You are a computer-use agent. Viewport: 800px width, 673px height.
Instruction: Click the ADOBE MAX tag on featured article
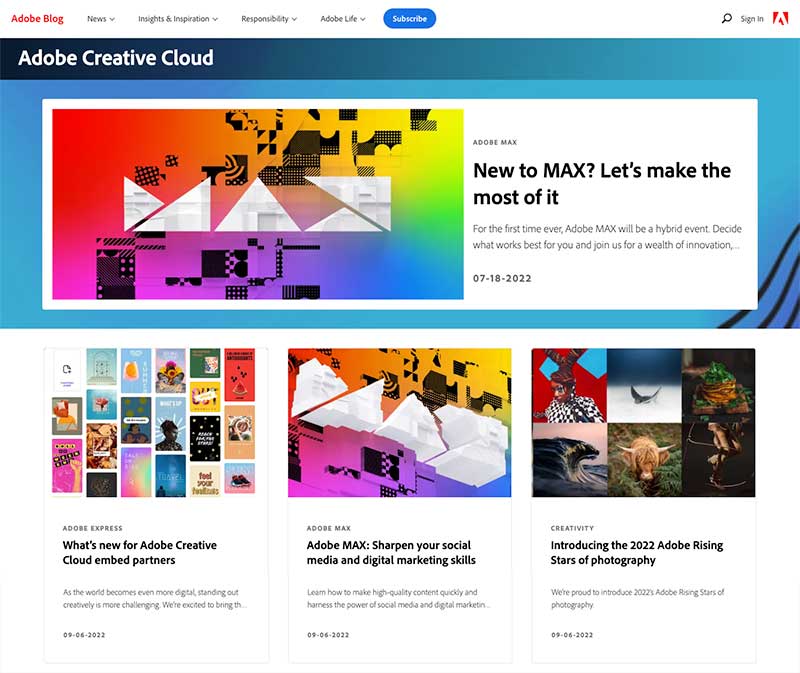click(495, 142)
